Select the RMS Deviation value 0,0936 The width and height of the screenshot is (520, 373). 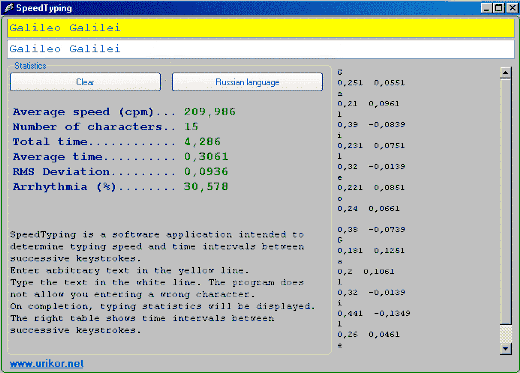pyautogui.click(x=206, y=172)
